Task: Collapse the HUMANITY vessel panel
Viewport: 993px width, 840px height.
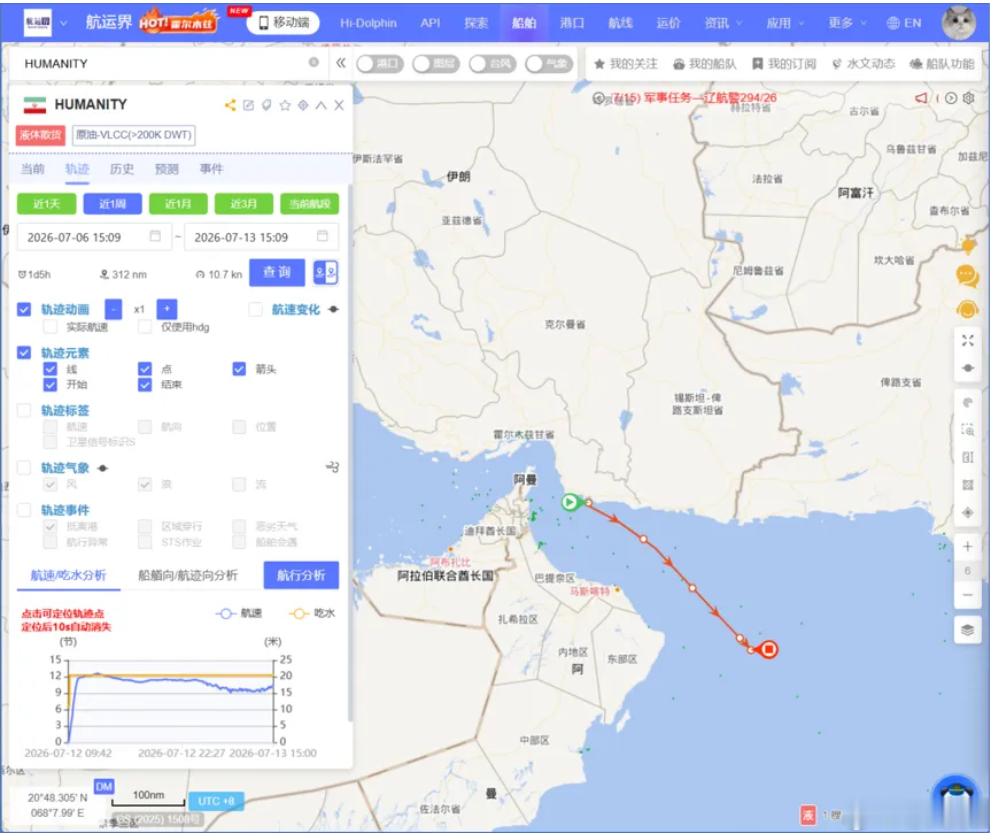Action: 321,105
